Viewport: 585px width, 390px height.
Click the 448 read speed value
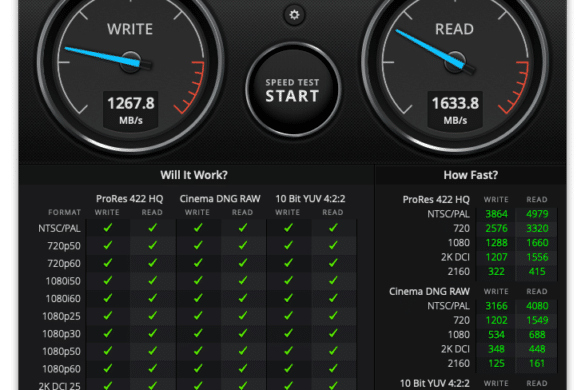click(x=537, y=349)
